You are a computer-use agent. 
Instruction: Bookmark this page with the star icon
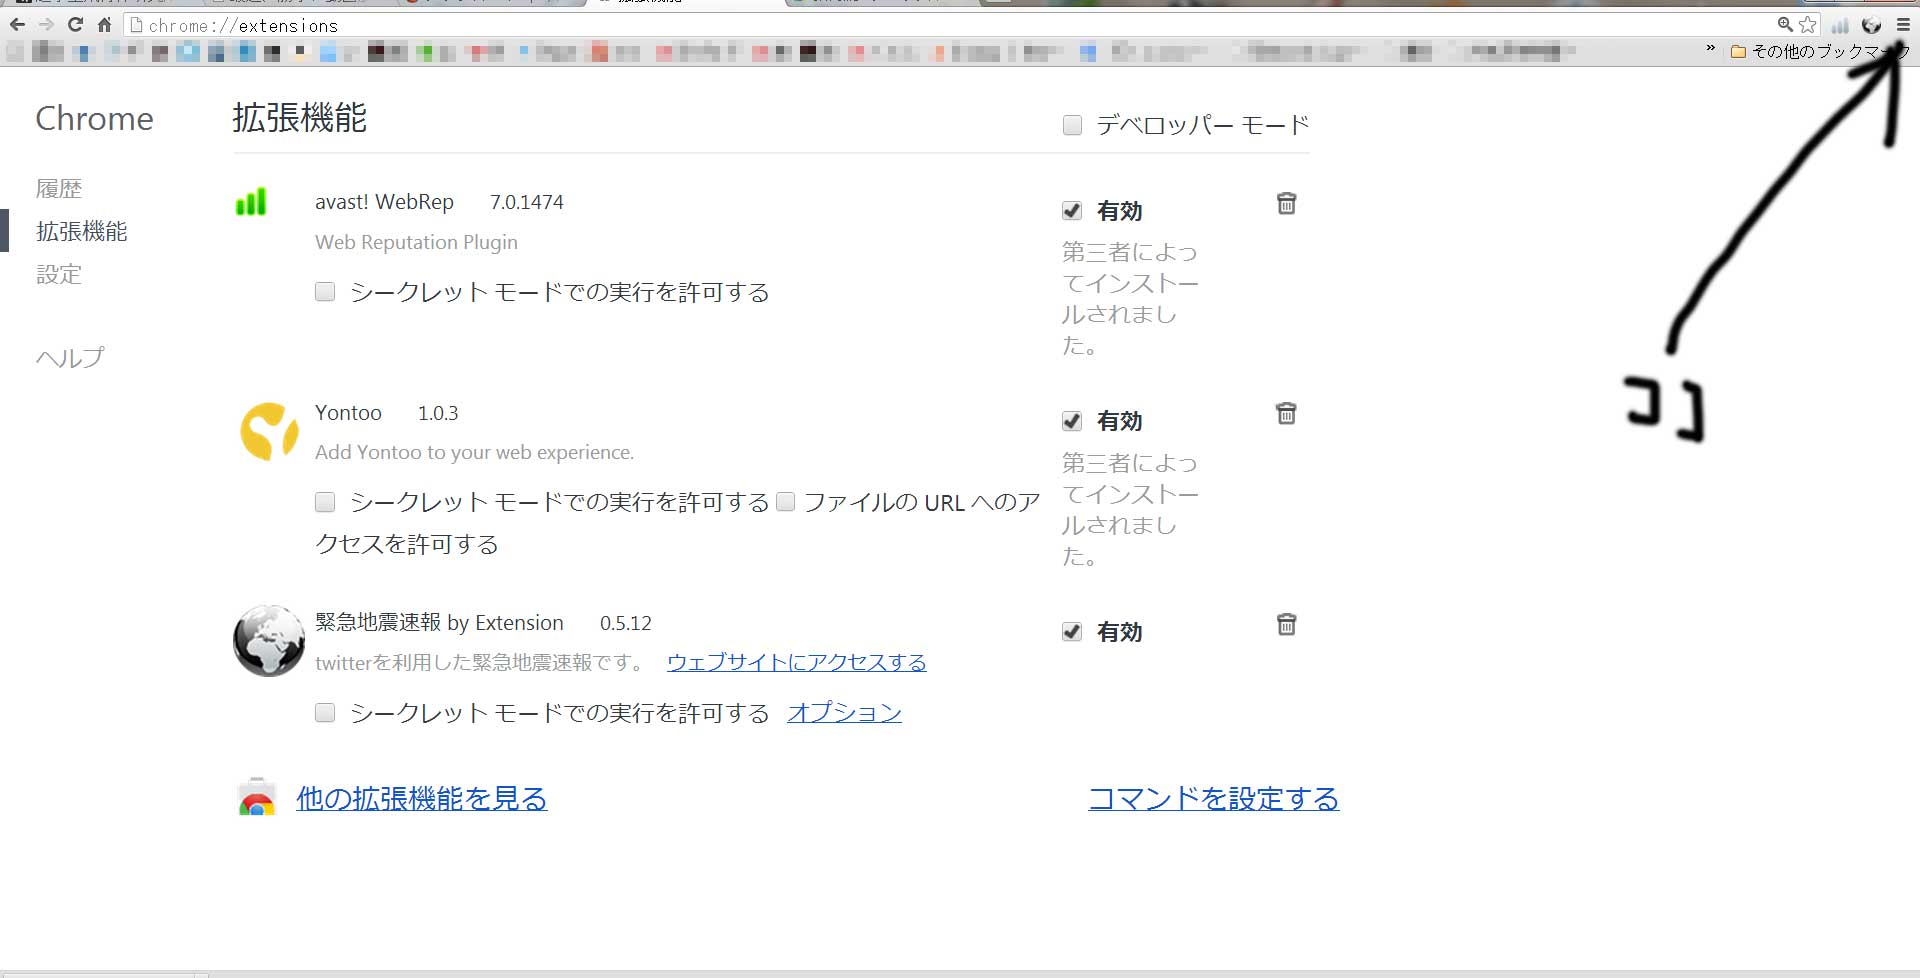[x=1808, y=24]
